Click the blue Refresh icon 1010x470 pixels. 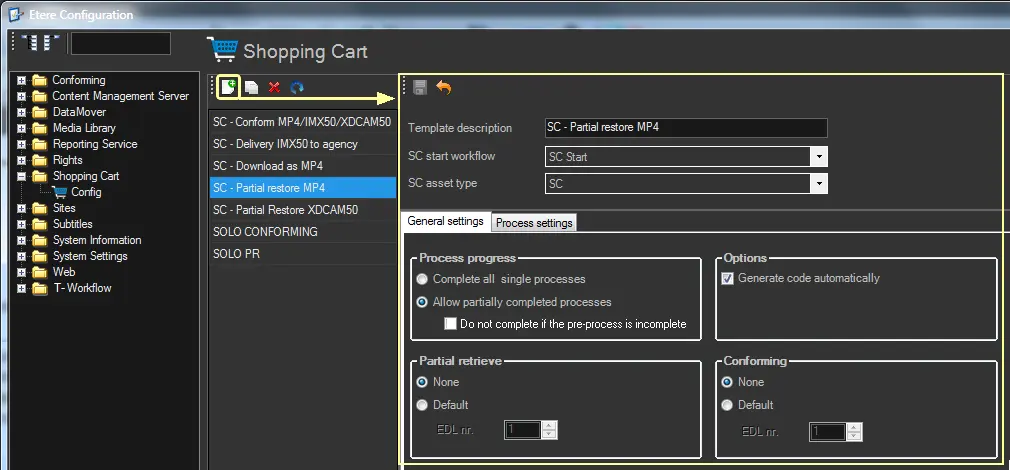pos(297,88)
